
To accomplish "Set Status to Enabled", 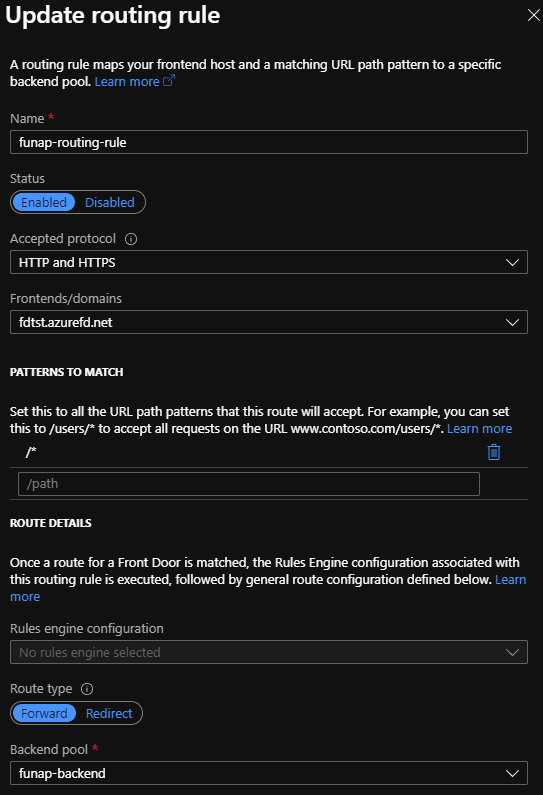I will [44, 202].
